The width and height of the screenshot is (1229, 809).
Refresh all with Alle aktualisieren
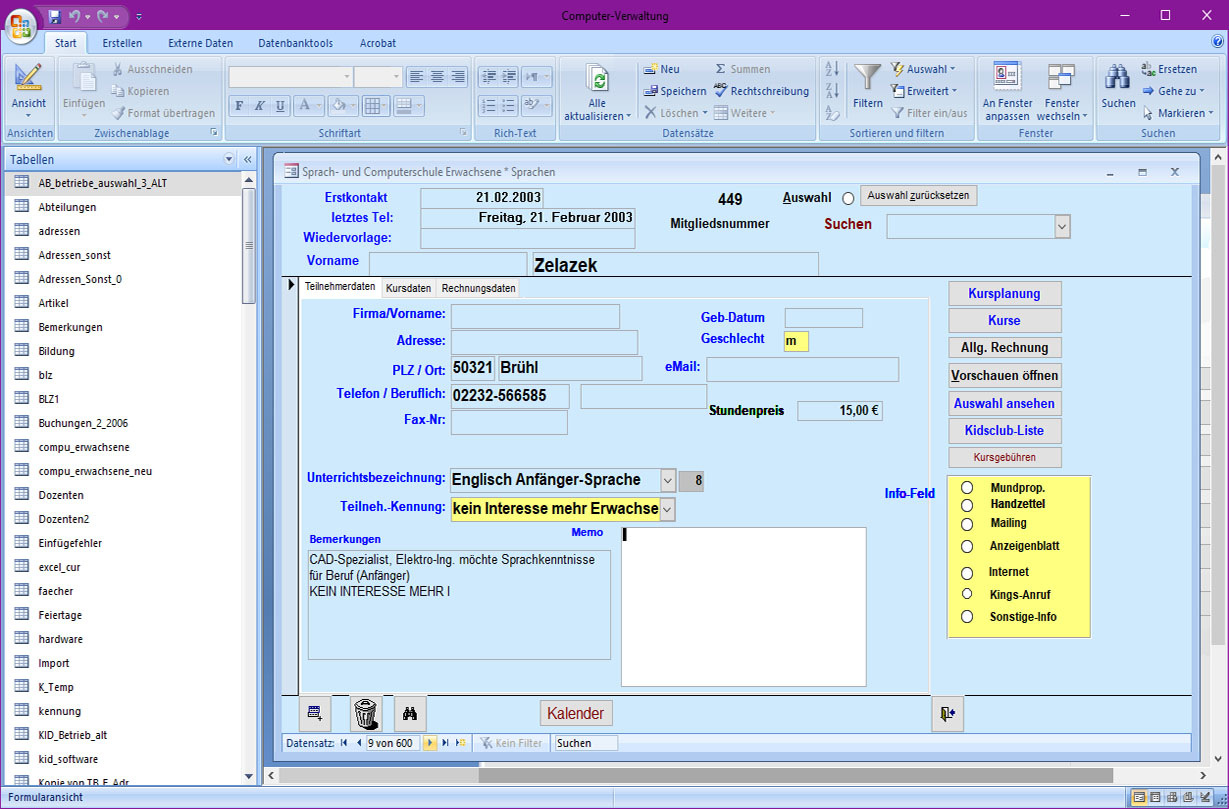tap(597, 92)
